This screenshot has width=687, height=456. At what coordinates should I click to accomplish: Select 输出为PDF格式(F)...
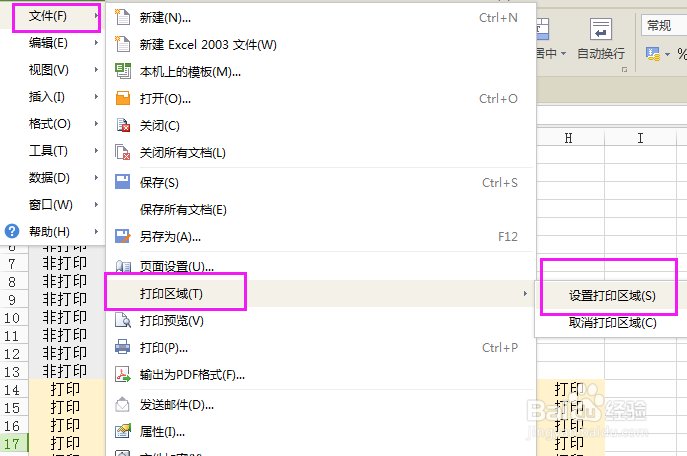[x=321, y=375]
